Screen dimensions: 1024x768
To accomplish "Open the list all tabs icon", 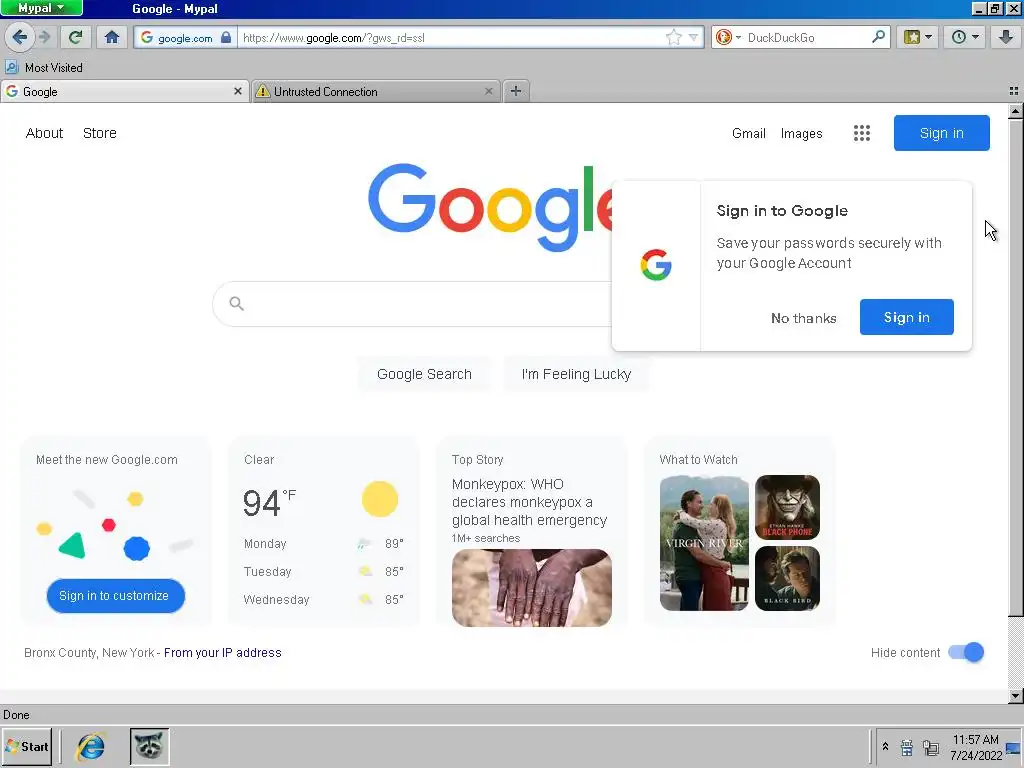I will [1014, 91].
